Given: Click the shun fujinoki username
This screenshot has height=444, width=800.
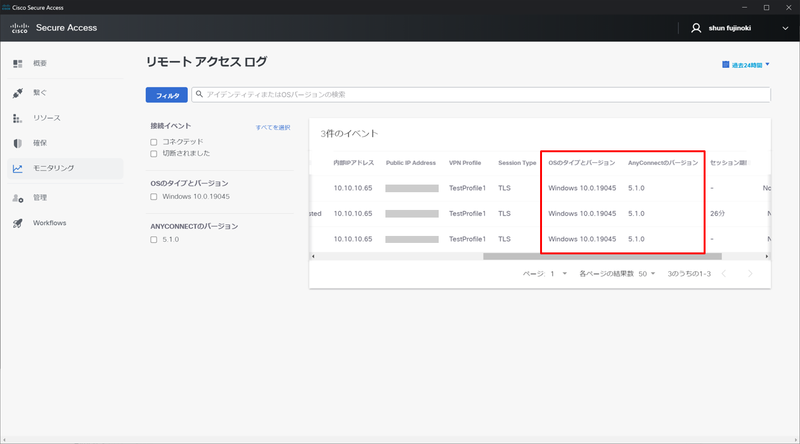Looking at the screenshot, I should point(730,28).
